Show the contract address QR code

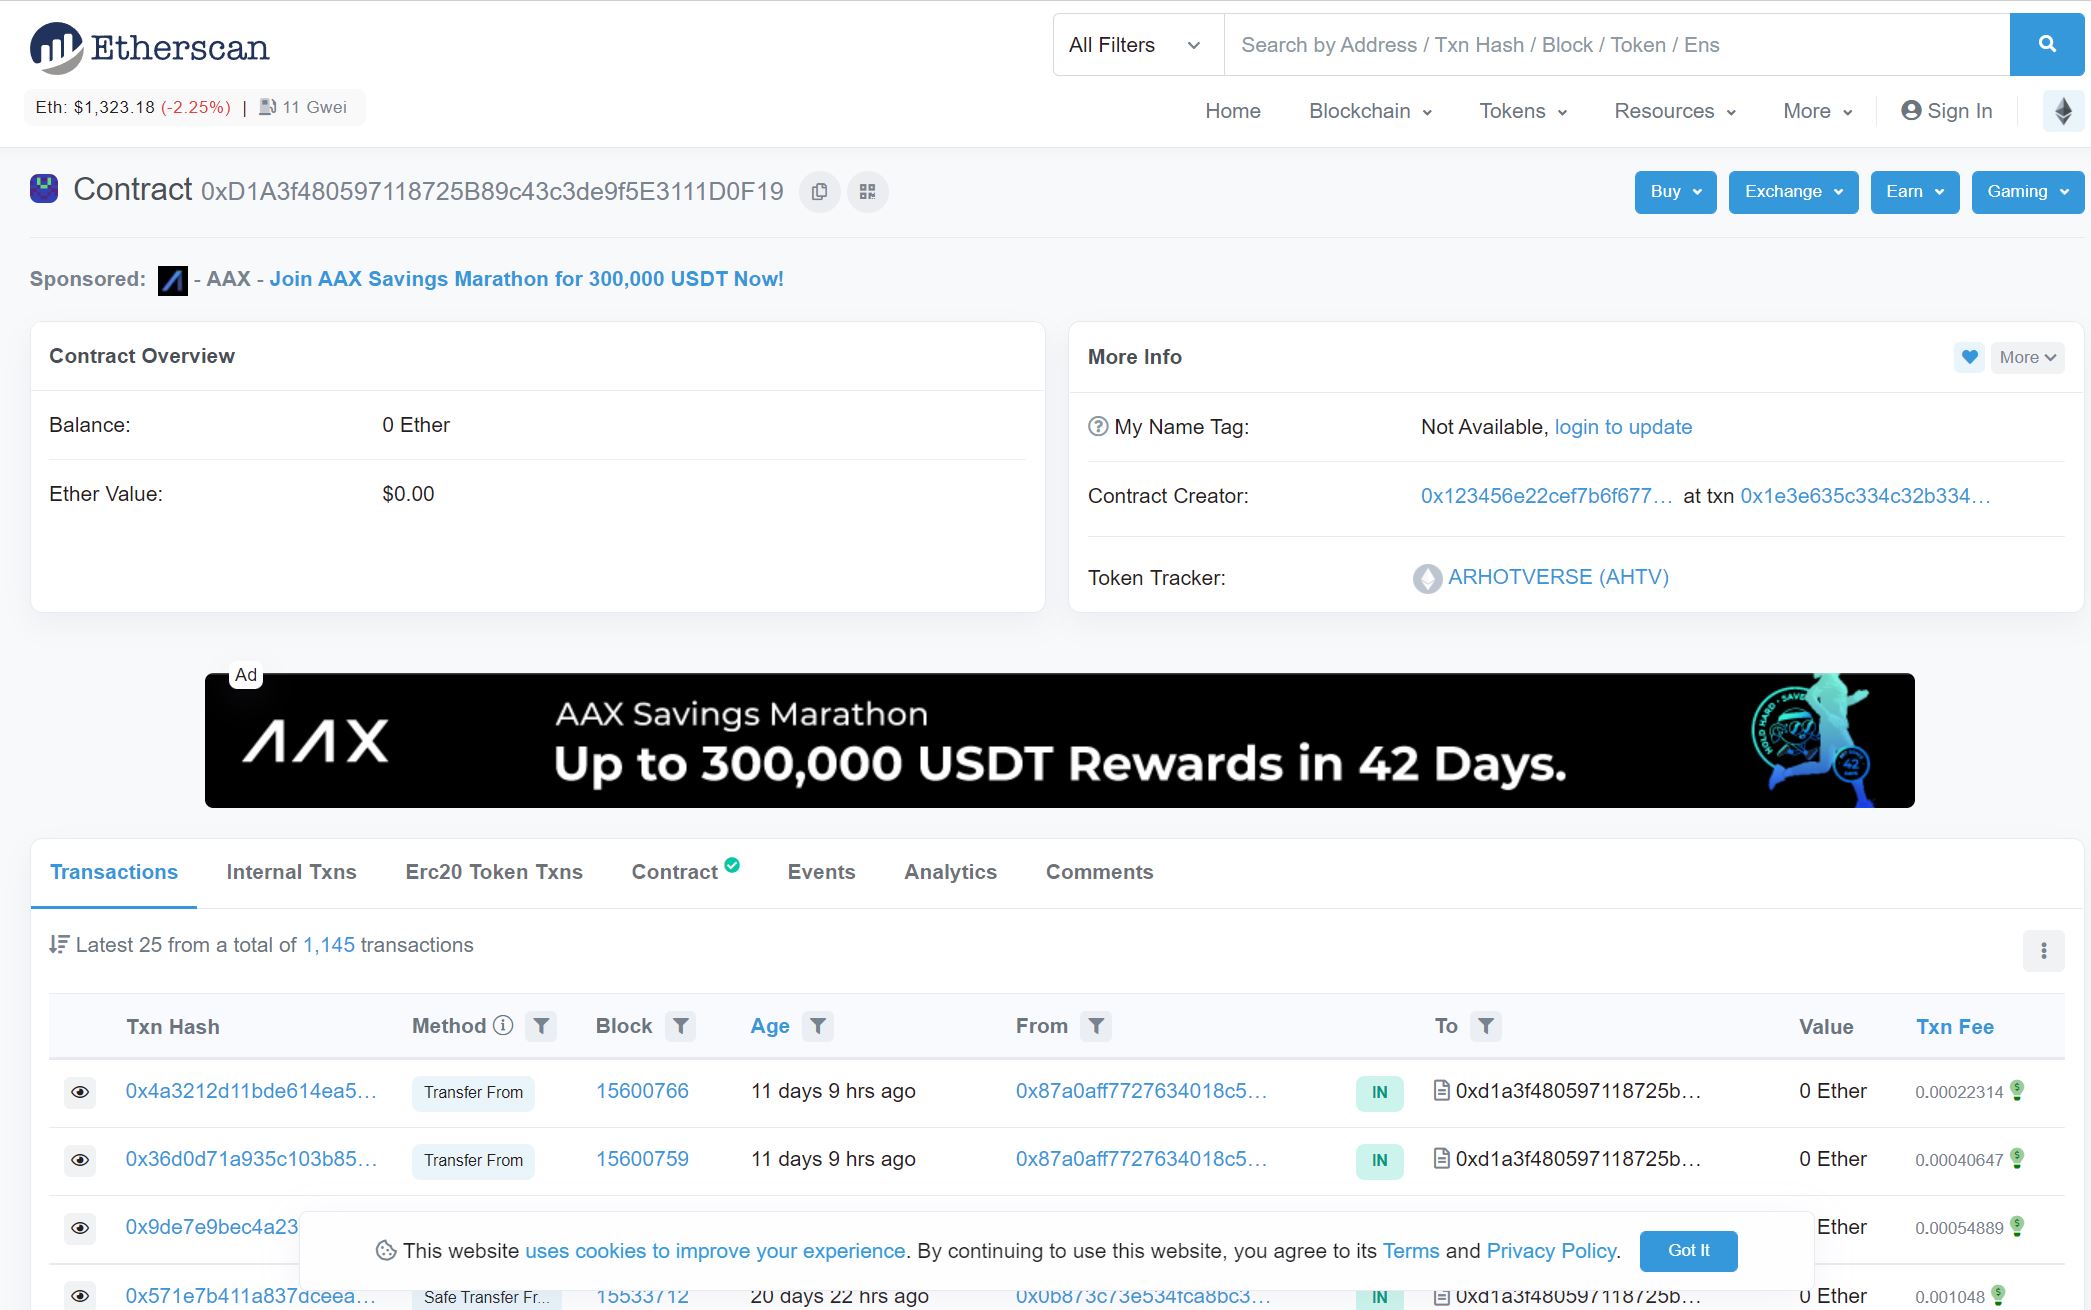coord(867,192)
